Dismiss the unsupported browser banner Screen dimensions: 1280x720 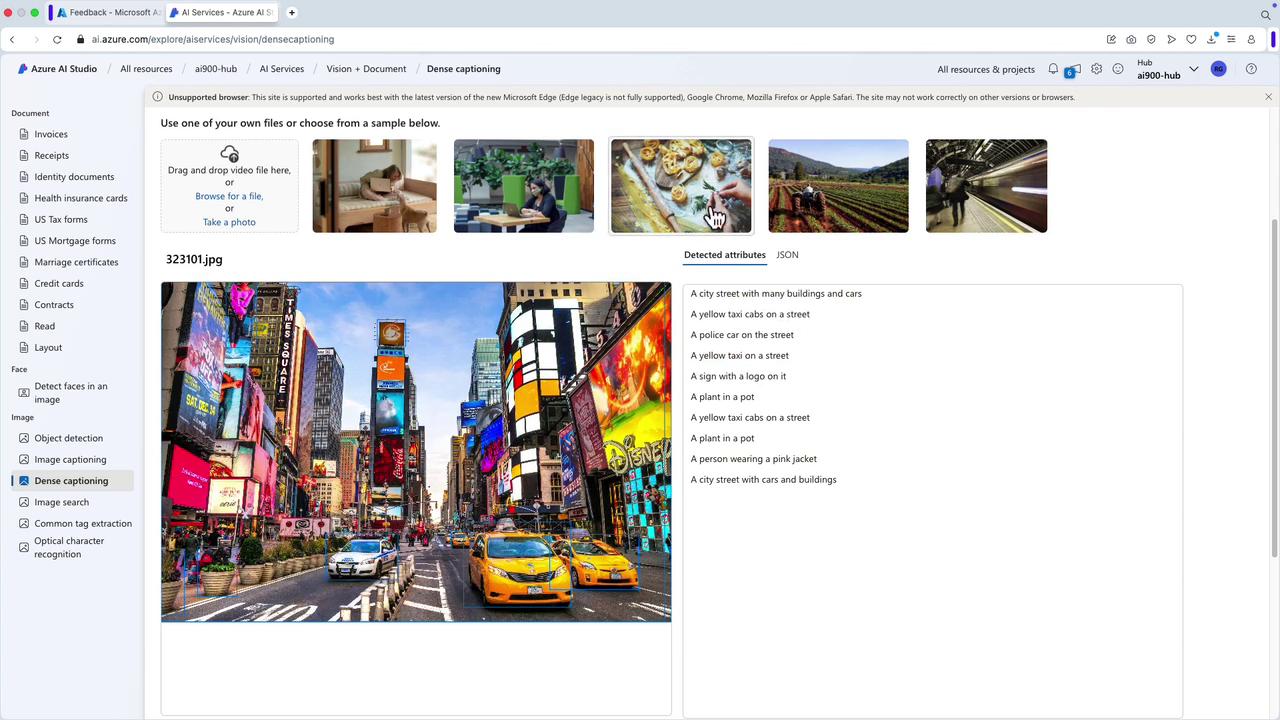pos(1268,97)
